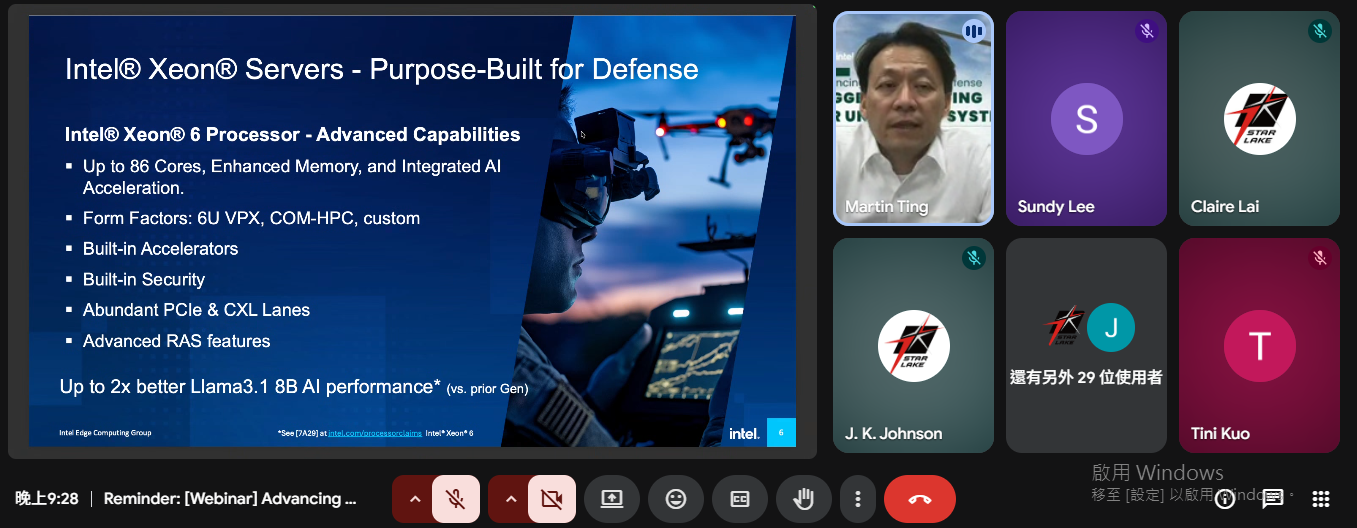The height and width of the screenshot is (528, 1357).
Task: Leave the call with the red hang-up button
Action: (x=919, y=499)
